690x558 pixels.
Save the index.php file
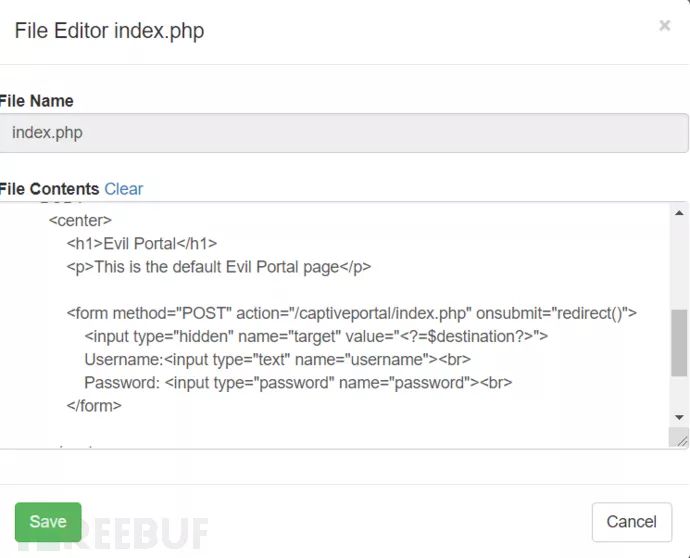(x=48, y=521)
